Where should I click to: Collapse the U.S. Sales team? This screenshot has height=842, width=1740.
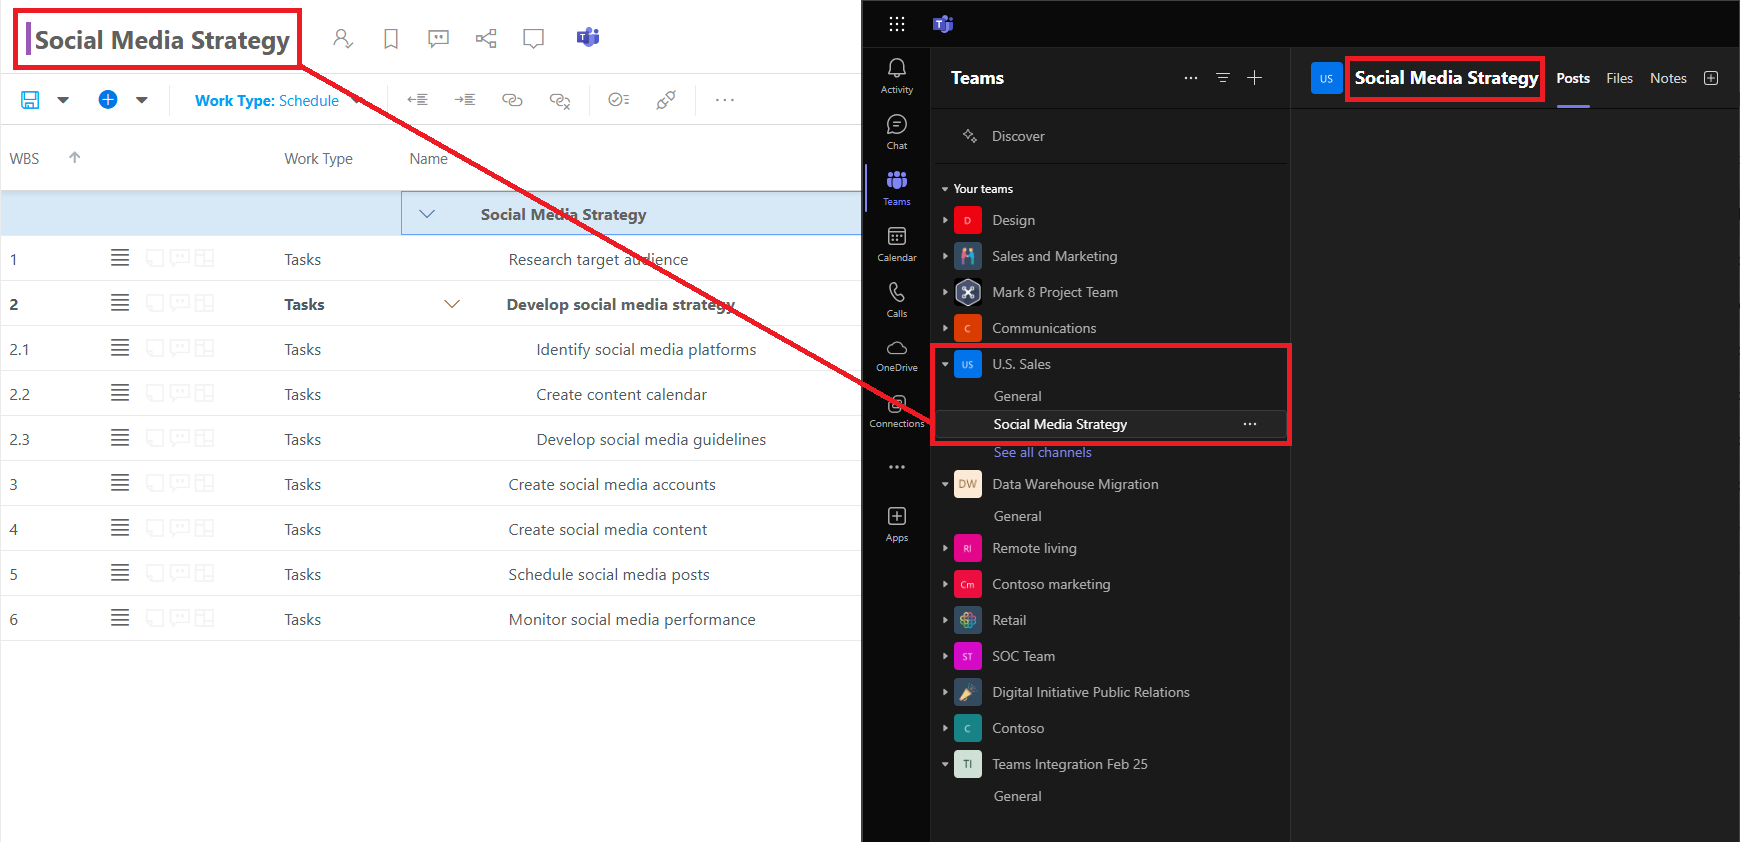tap(945, 364)
